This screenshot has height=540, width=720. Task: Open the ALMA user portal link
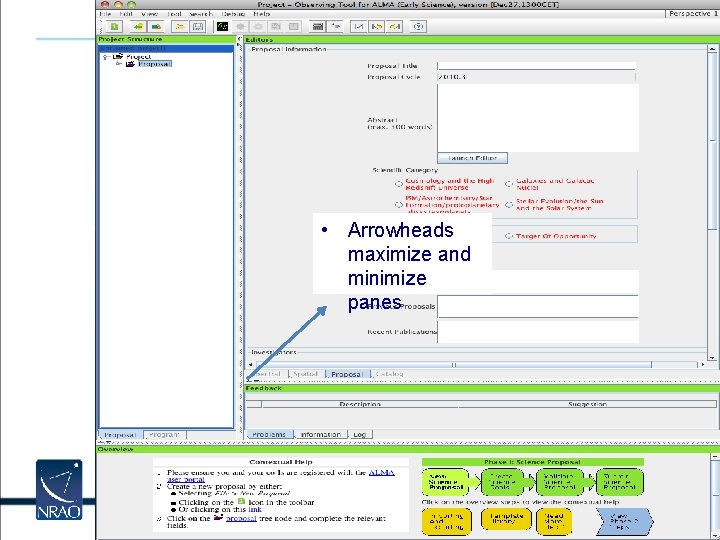[381, 472]
